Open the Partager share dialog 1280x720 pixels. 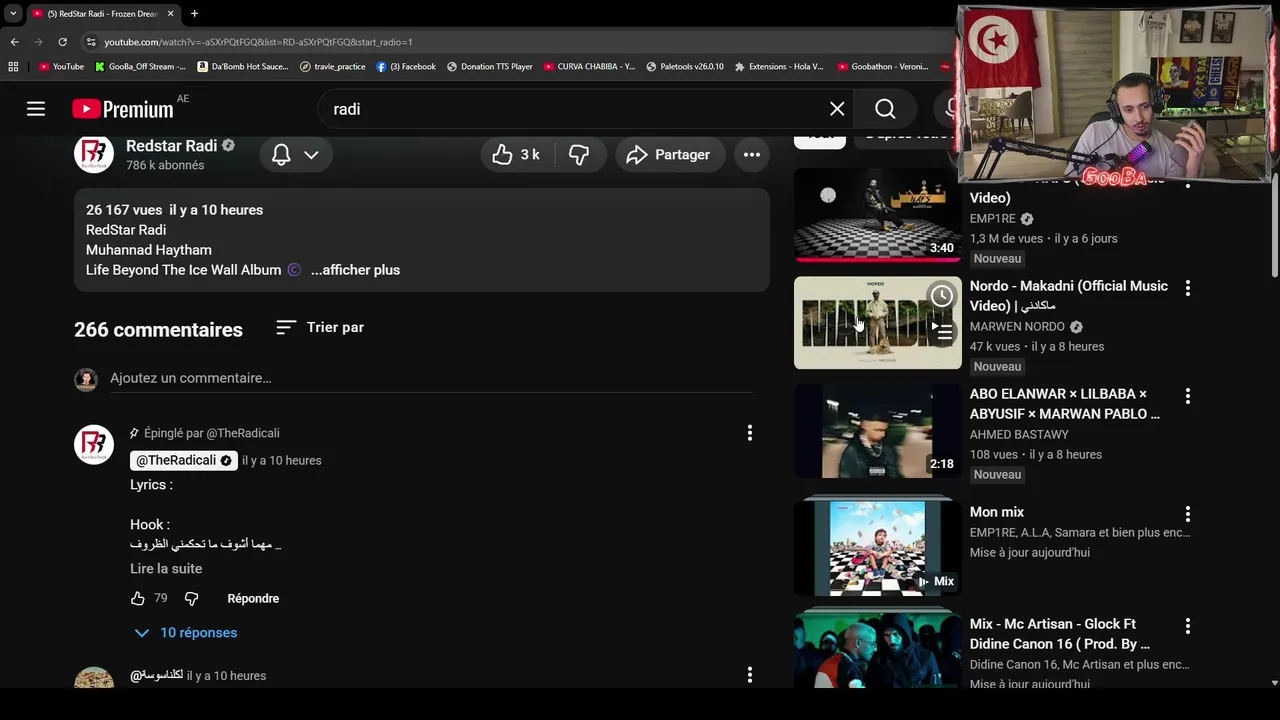[669, 155]
